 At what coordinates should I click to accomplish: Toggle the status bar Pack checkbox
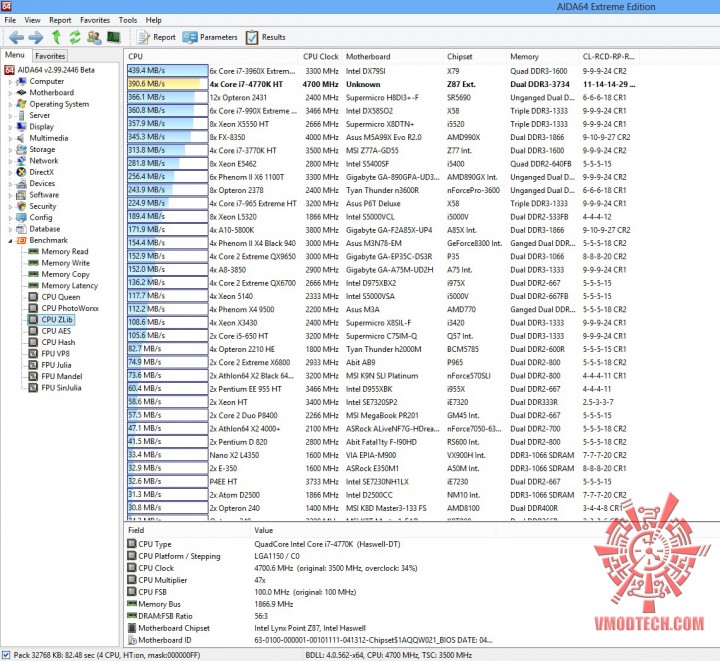pyautogui.click(x=6, y=655)
